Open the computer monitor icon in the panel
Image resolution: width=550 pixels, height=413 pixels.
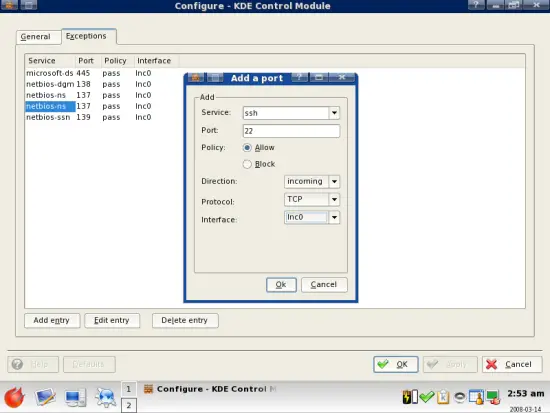pyautogui.click(x=75, y=398)
